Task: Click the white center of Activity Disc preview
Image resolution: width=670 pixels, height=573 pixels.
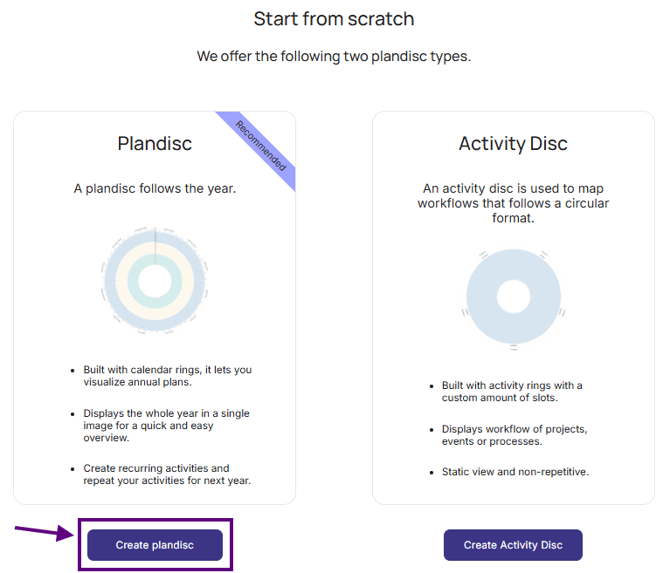Action: coord(513,297)
